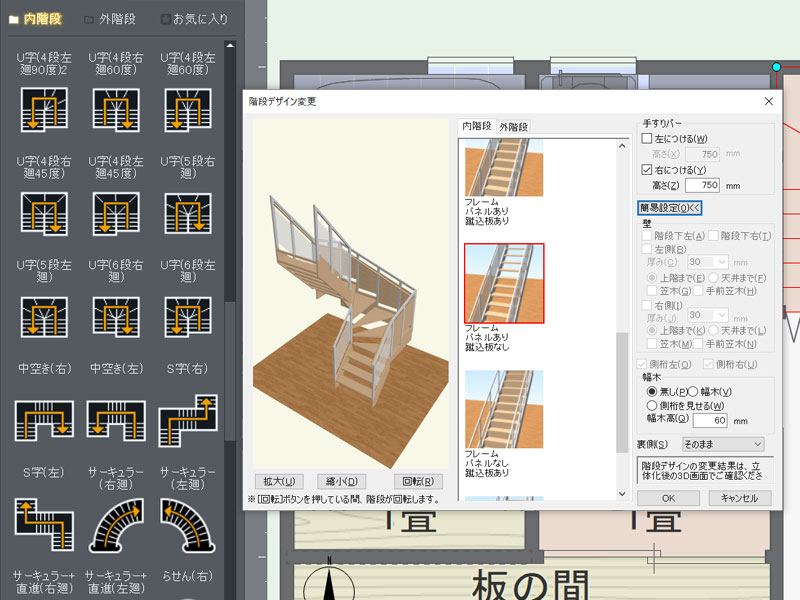This screenshot has height=600, width=800.
Task: Uncheck the 右につける handrail option
Action: pos(645,169)
